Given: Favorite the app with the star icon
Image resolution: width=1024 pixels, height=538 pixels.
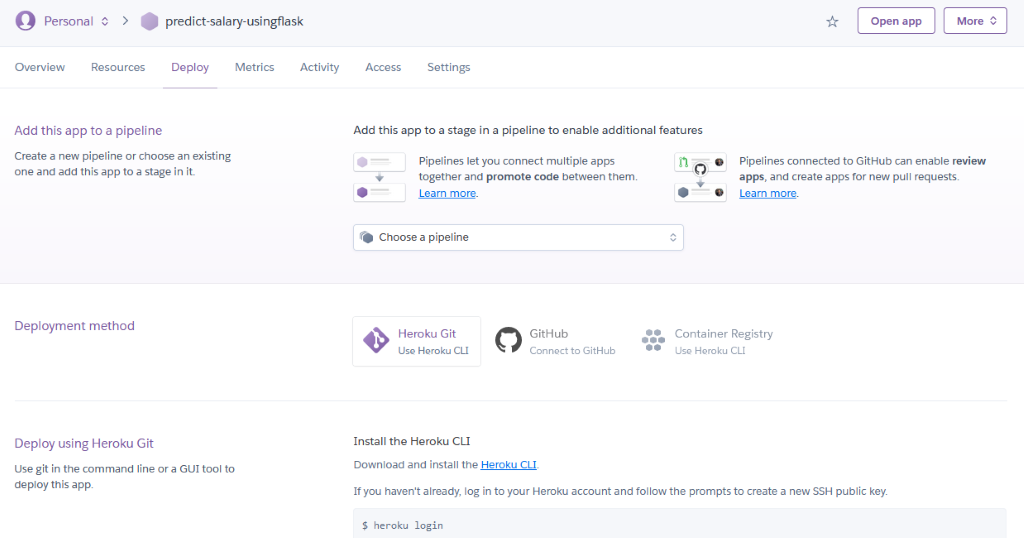Looking at the screenshot, I should [832, 22].
